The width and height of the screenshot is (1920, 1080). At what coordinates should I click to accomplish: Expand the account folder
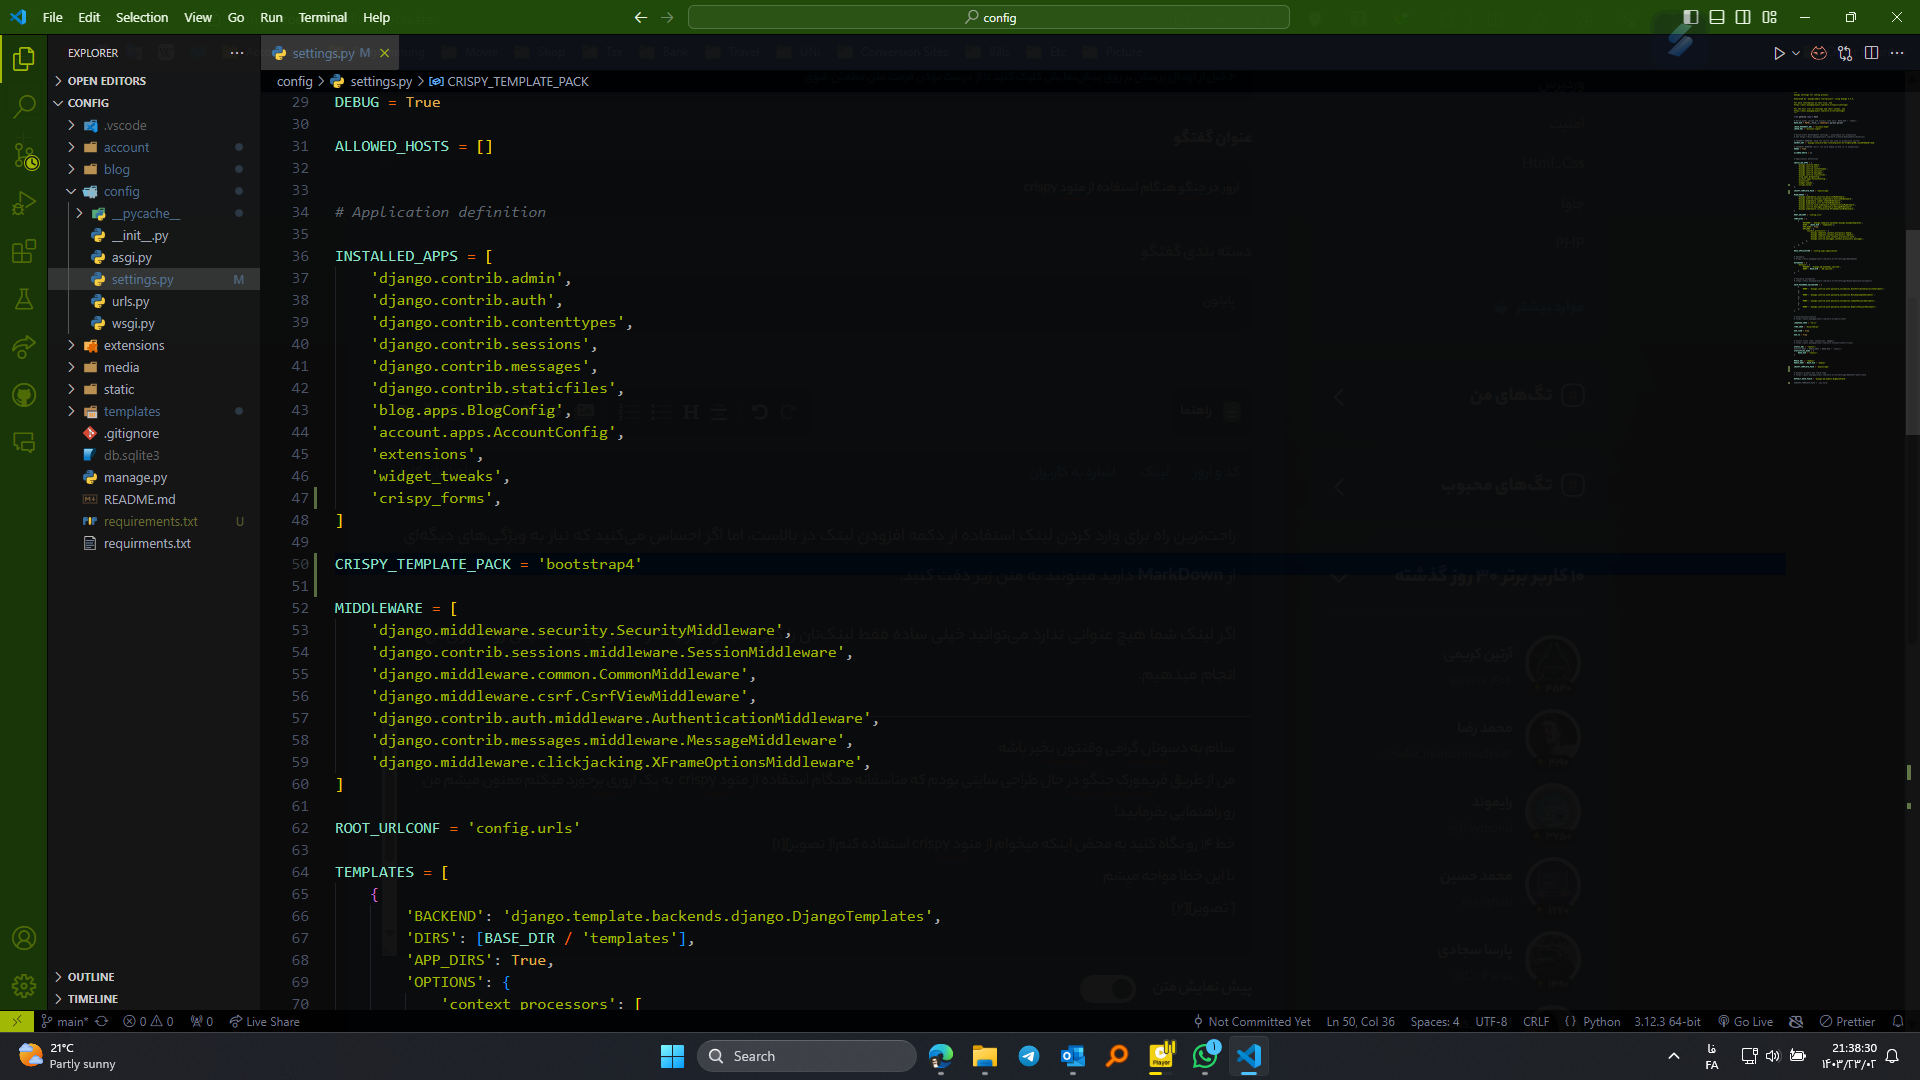click(x=154, y=147)
